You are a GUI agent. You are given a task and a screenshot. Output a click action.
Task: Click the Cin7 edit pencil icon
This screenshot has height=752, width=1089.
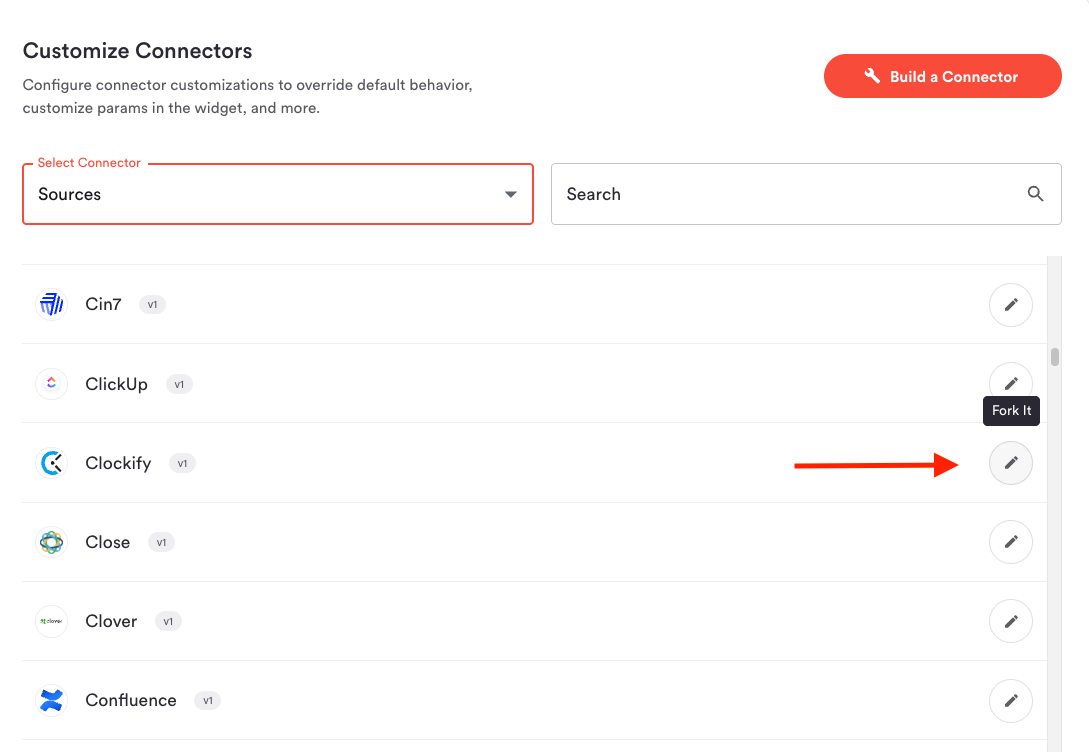[x=1011, y=305]
